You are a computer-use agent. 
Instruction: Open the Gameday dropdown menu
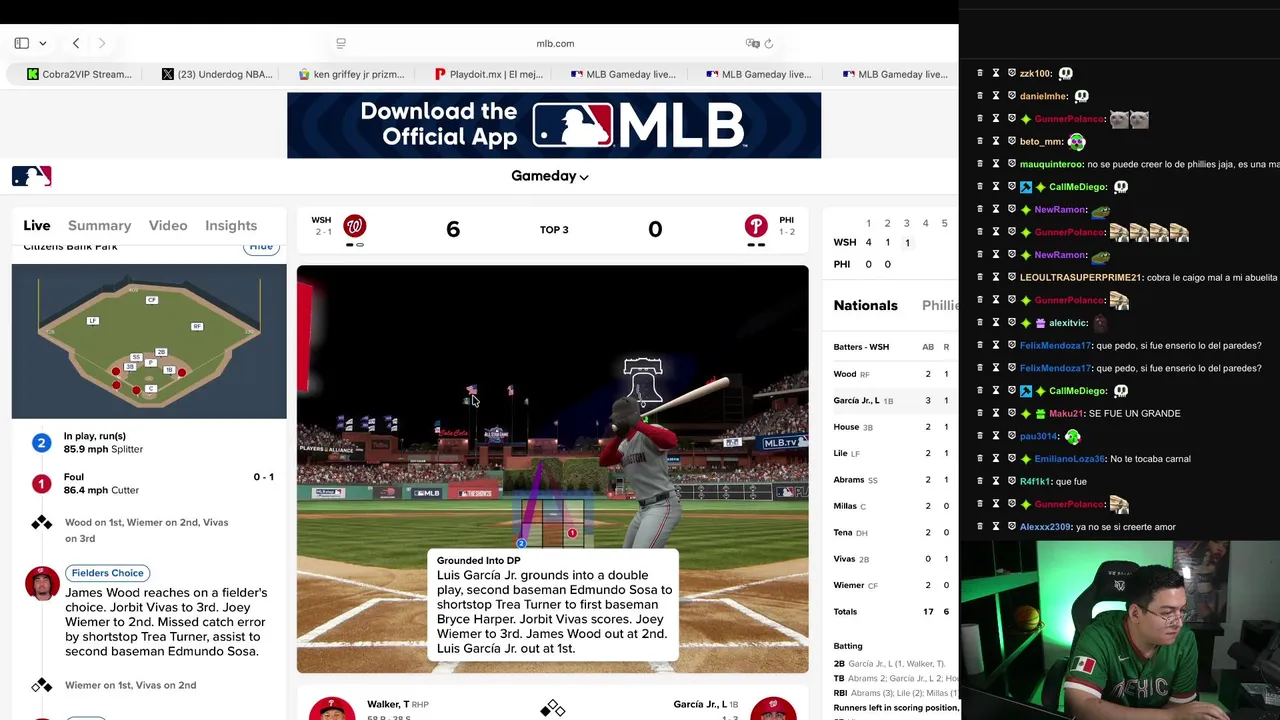[550, 176]
